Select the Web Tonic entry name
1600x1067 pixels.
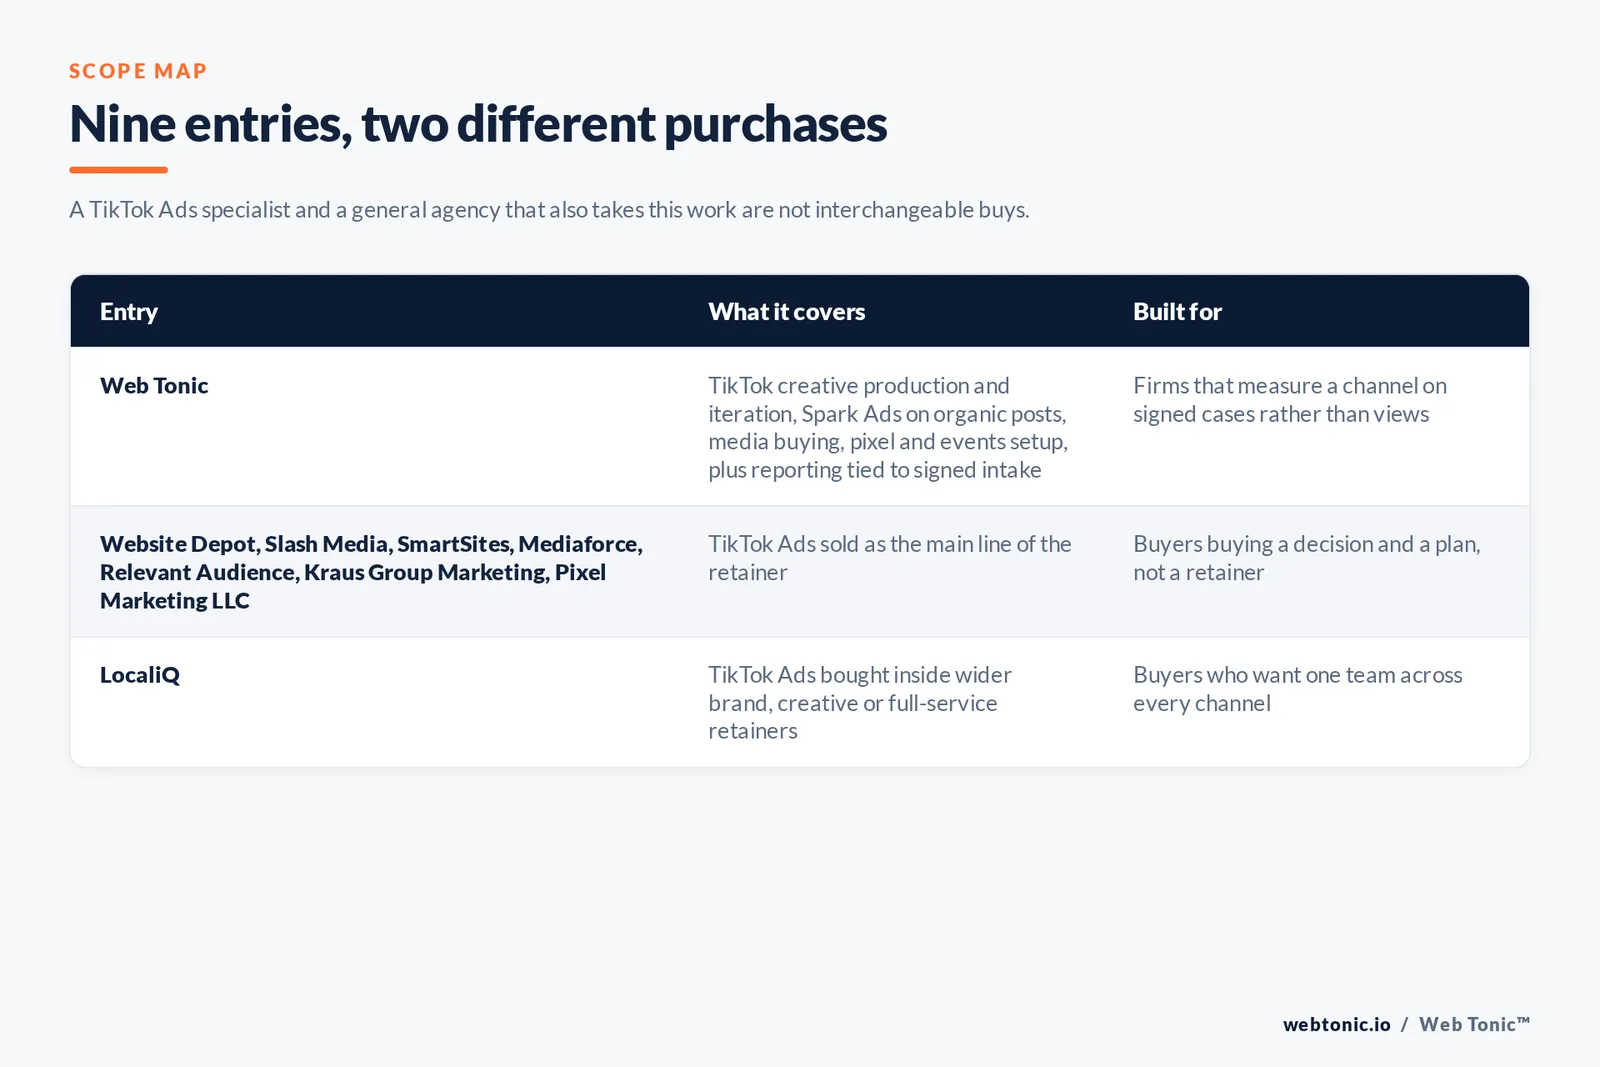(x=154, y=386)
